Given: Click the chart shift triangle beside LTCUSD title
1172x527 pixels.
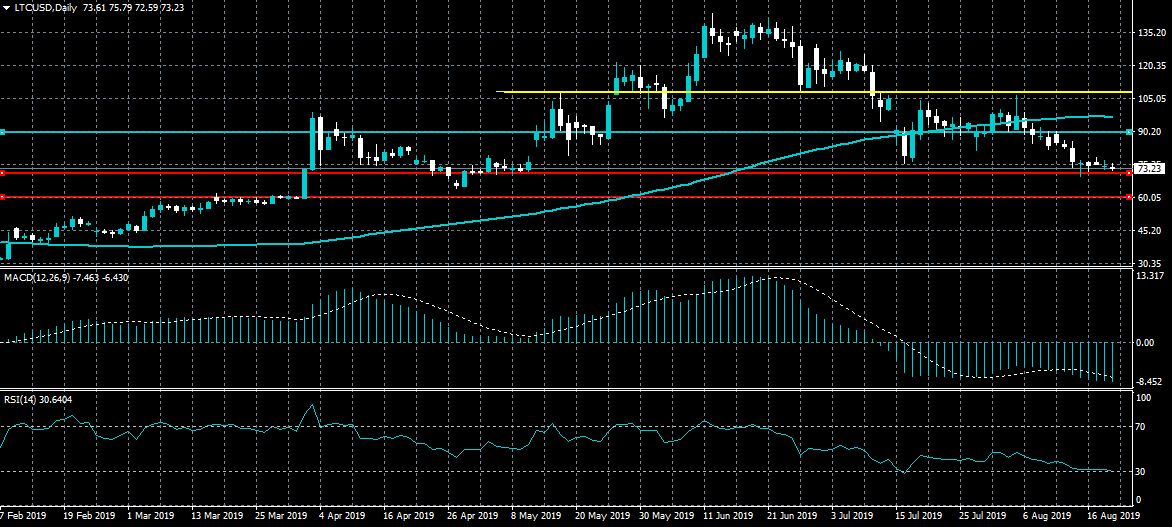Looking at the screenshot, I should (x=7, y=7).
